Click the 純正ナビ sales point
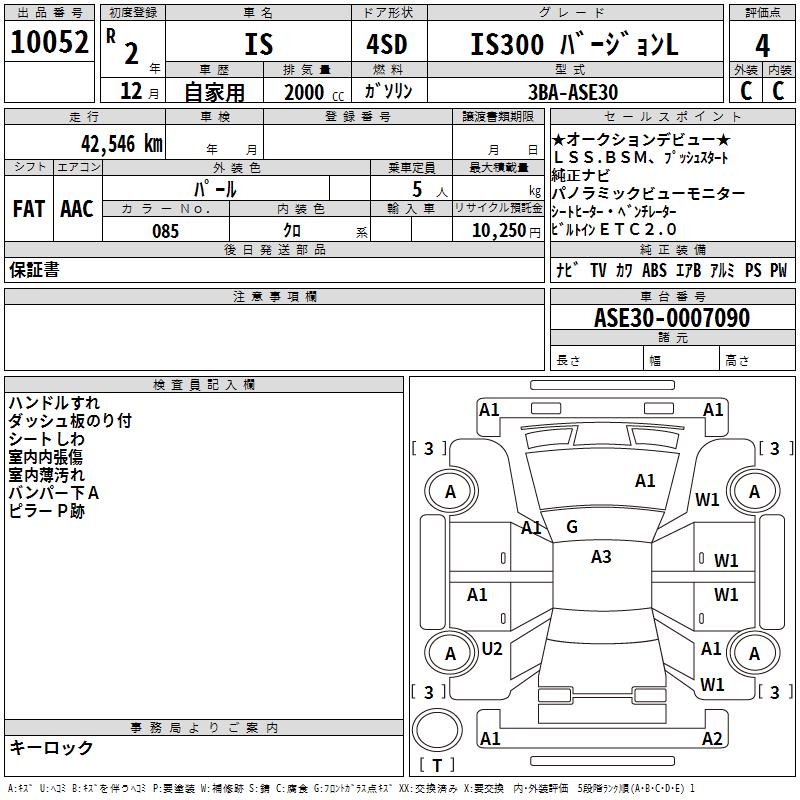 (581, 176)
